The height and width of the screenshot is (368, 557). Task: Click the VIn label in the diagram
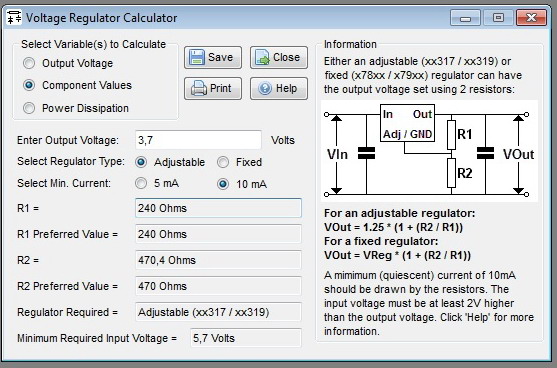[x=337, y=155]
